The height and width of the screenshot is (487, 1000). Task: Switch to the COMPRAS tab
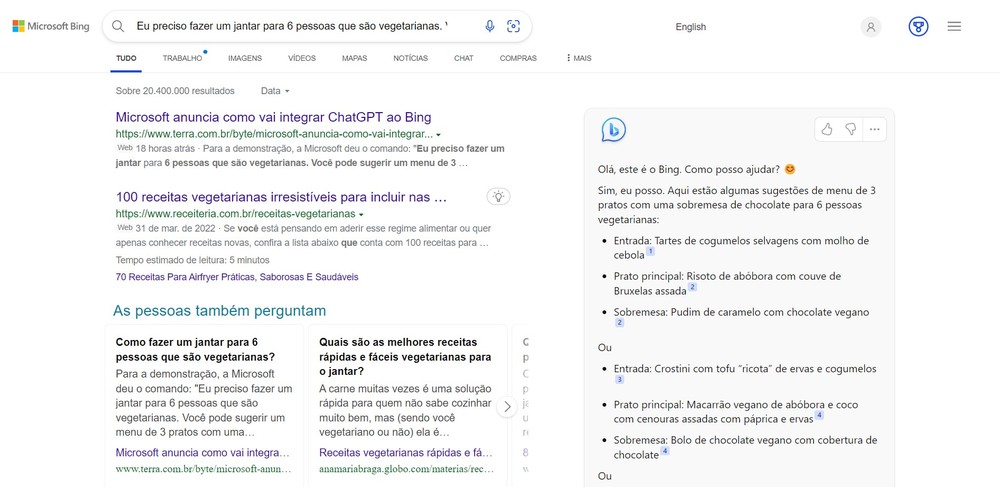click(x=518, y=58)
